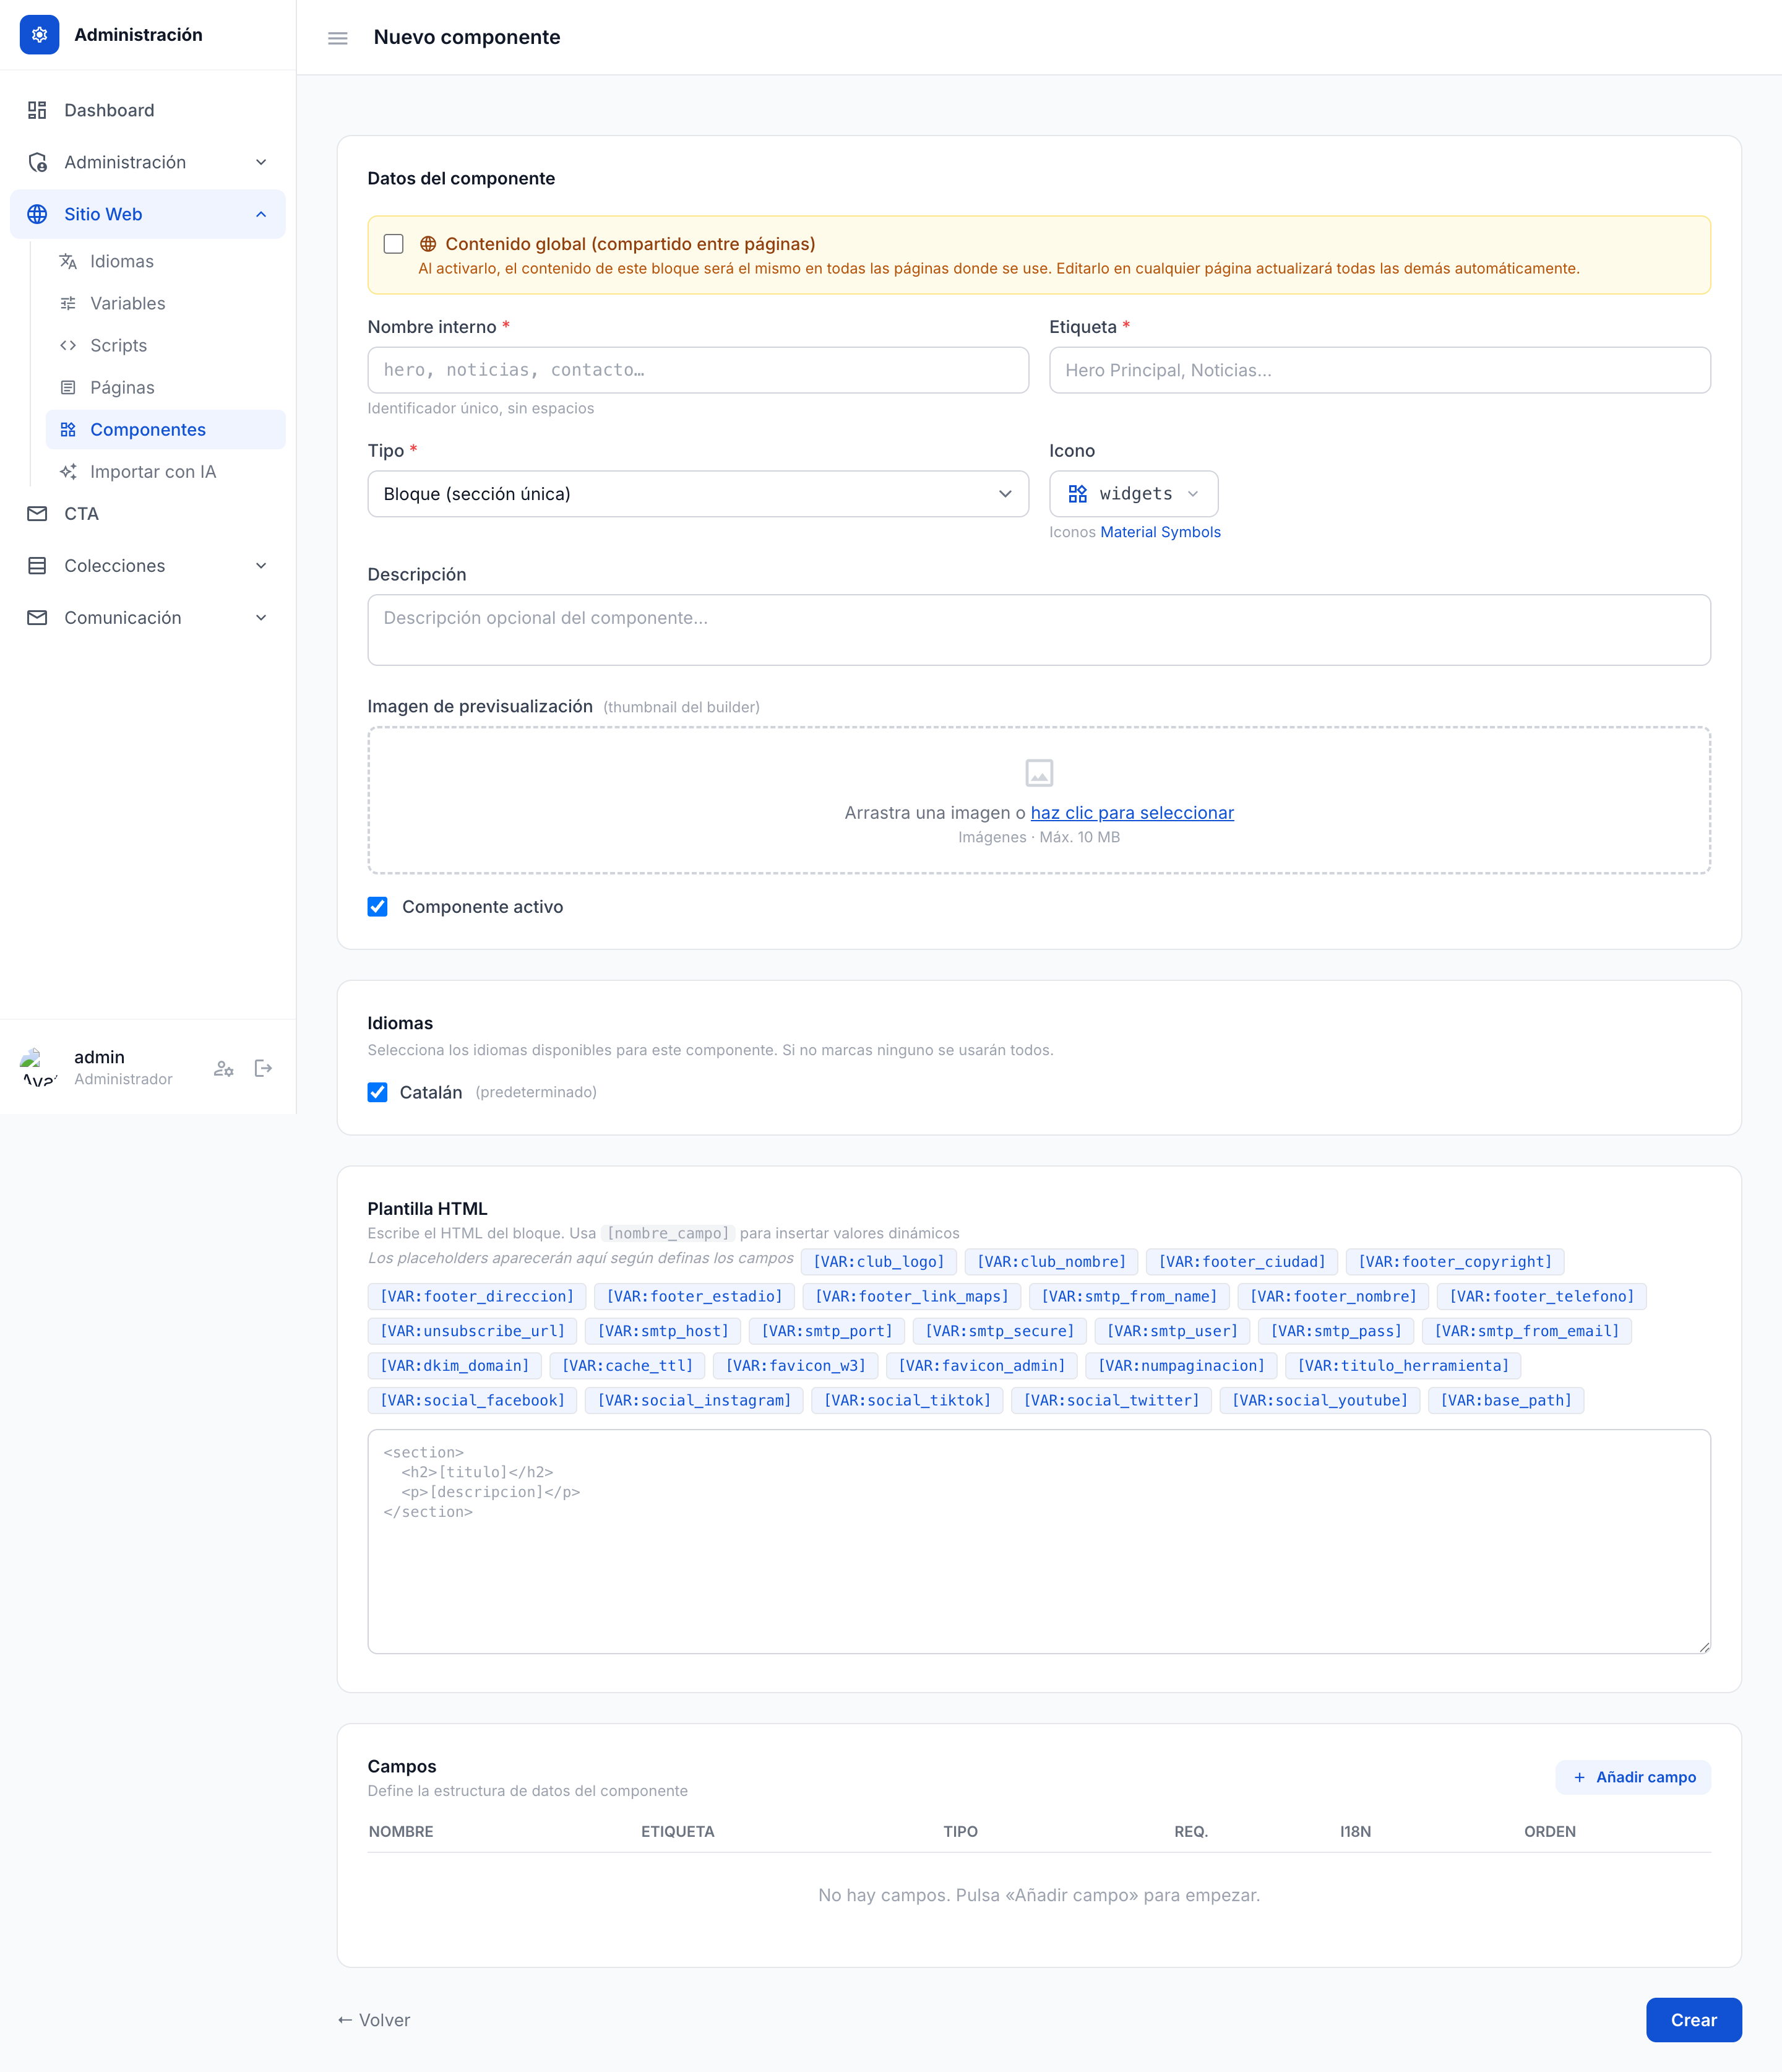The image size is (1782, 2072).
Task: Click the Sitio Web globe icon
Action: 37,214
